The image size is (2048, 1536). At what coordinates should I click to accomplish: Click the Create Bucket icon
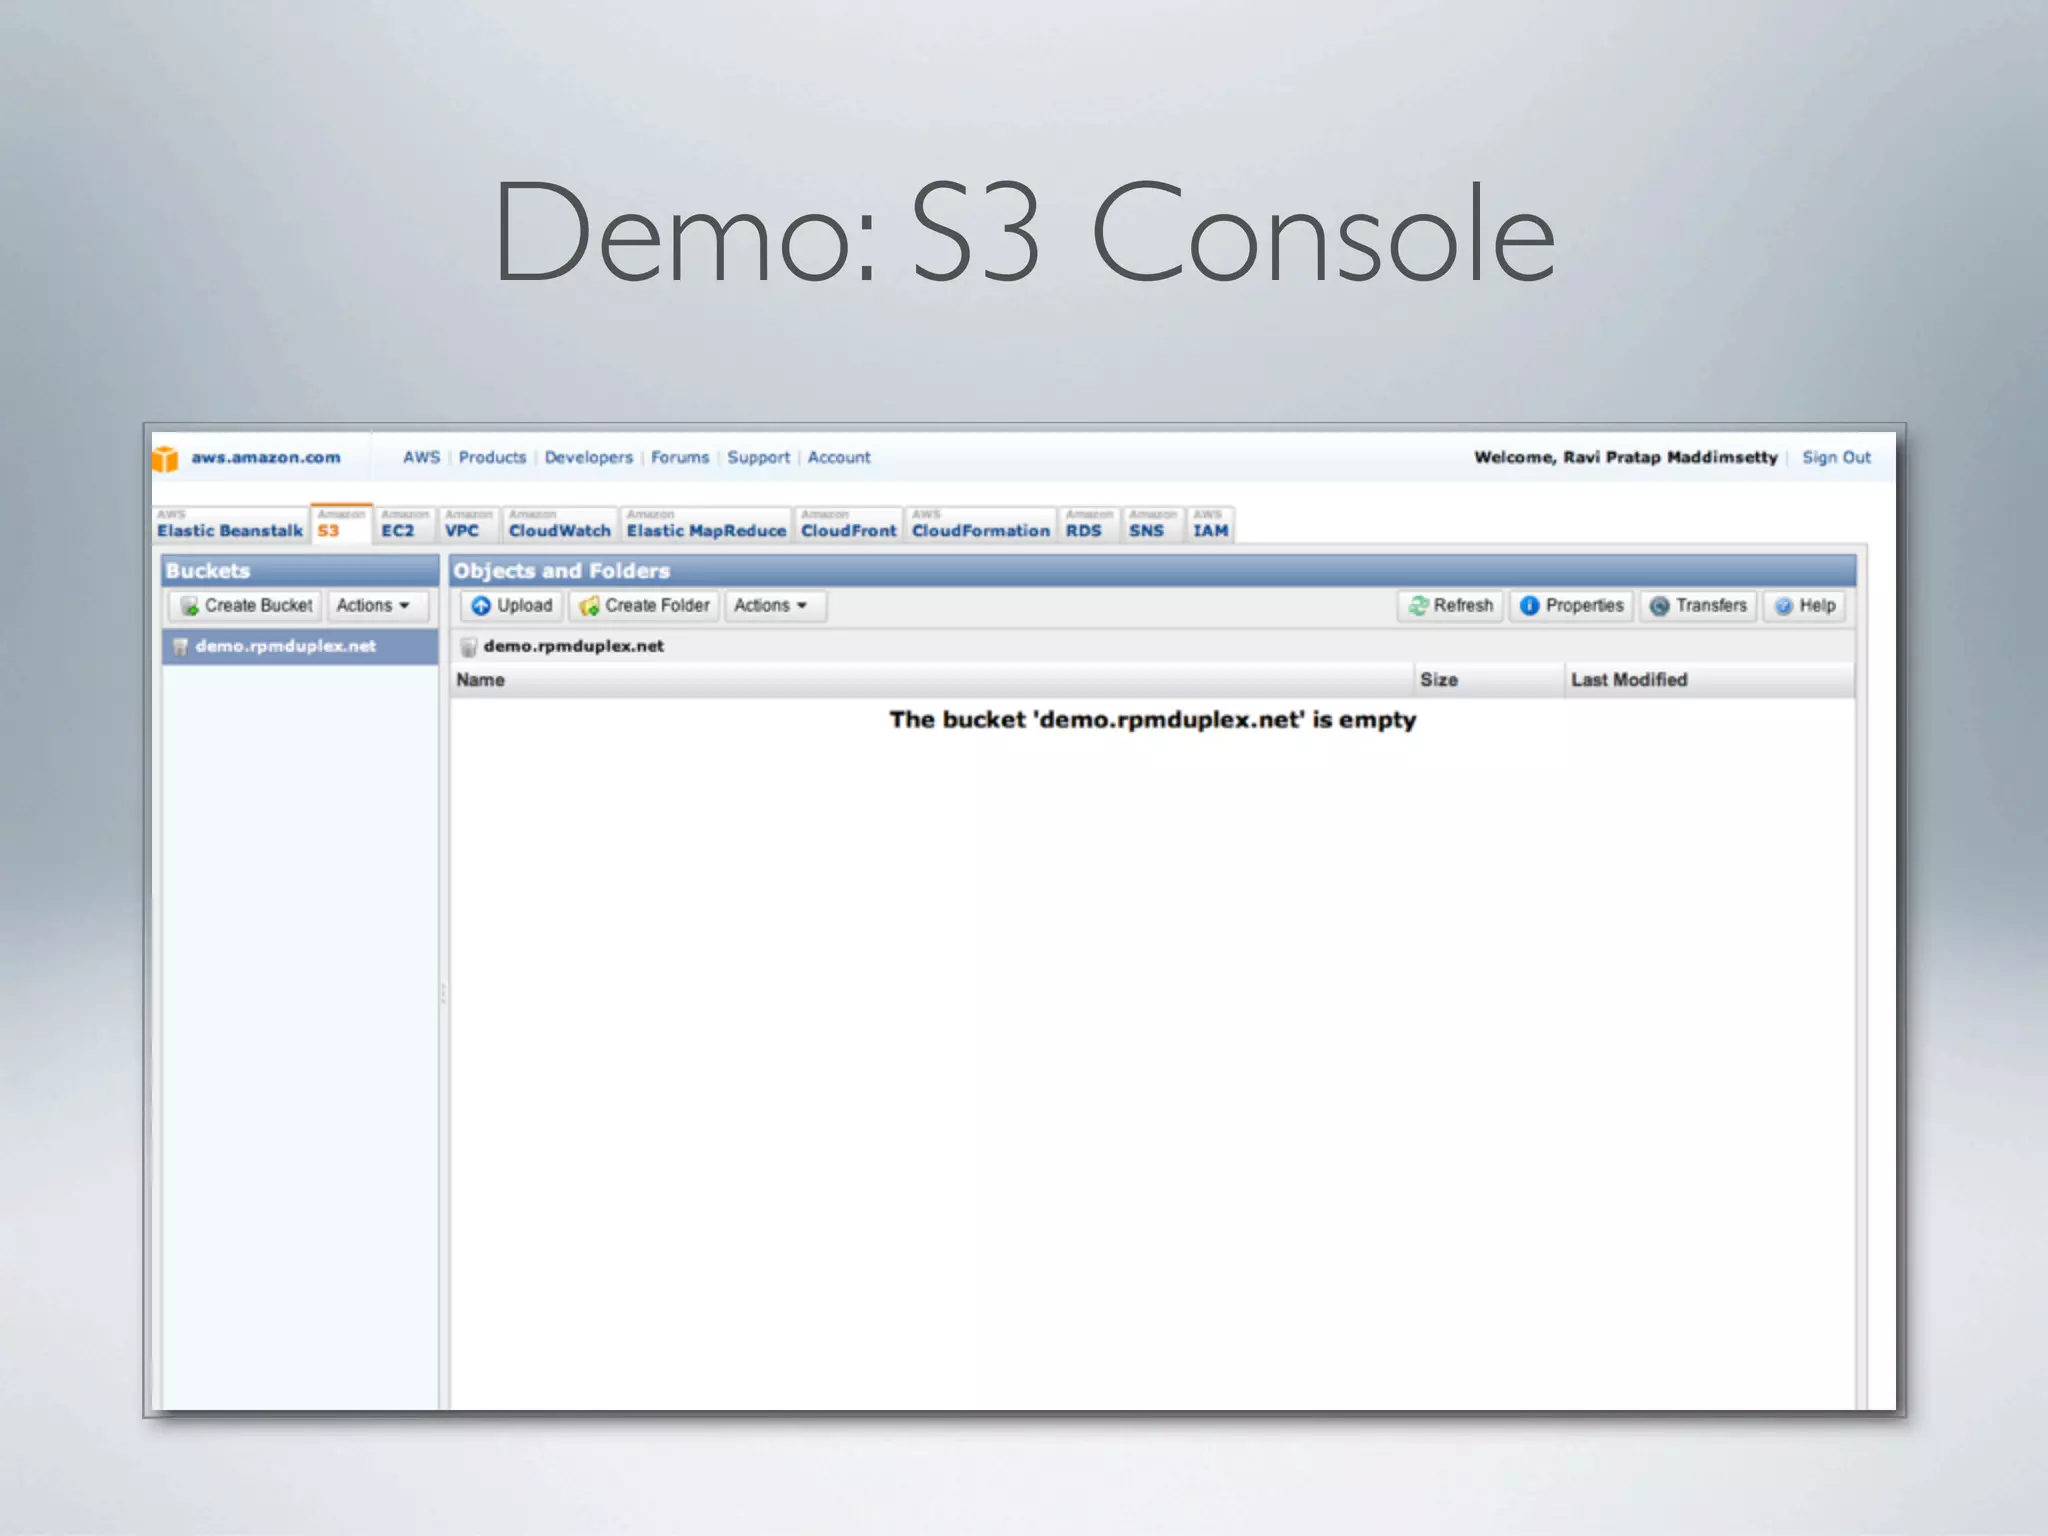[x=189, y=606]
